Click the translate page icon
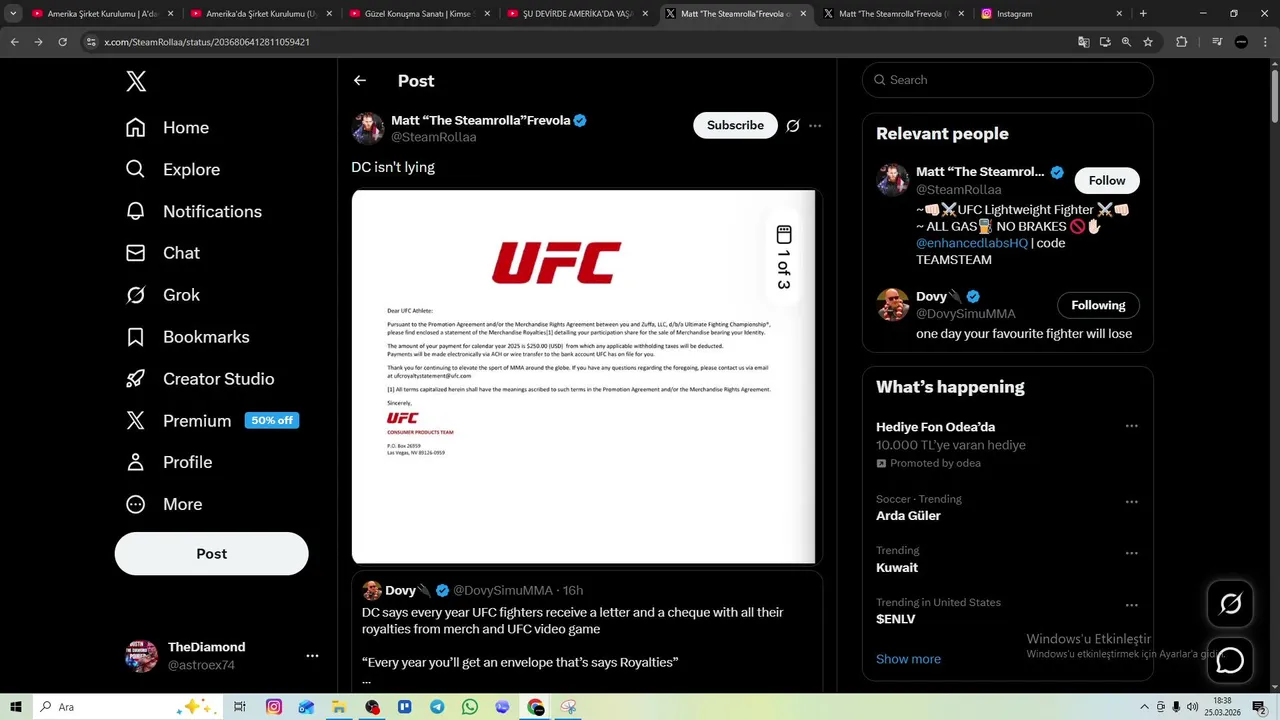Screen dimensions: 1280x720 click(1084, 42)
